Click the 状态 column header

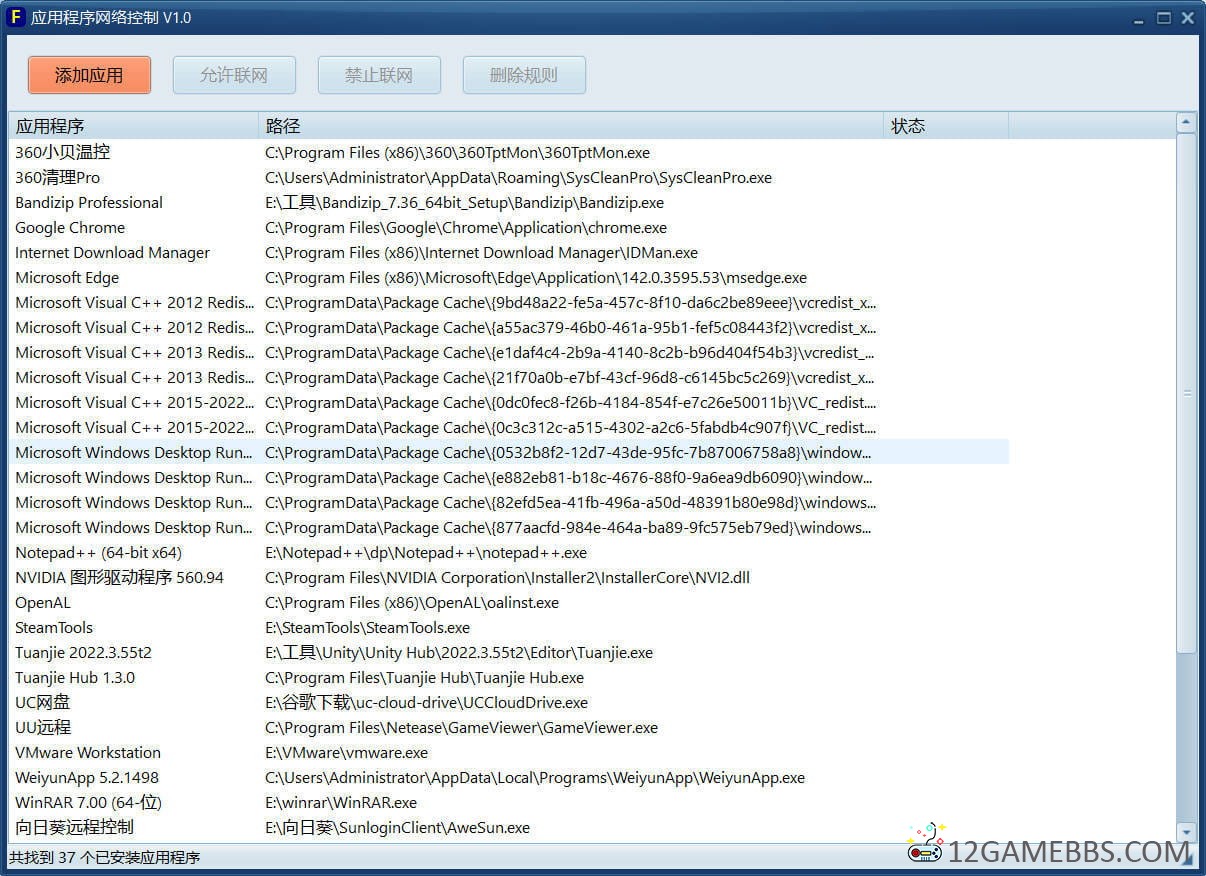click(x=945, y=126)
